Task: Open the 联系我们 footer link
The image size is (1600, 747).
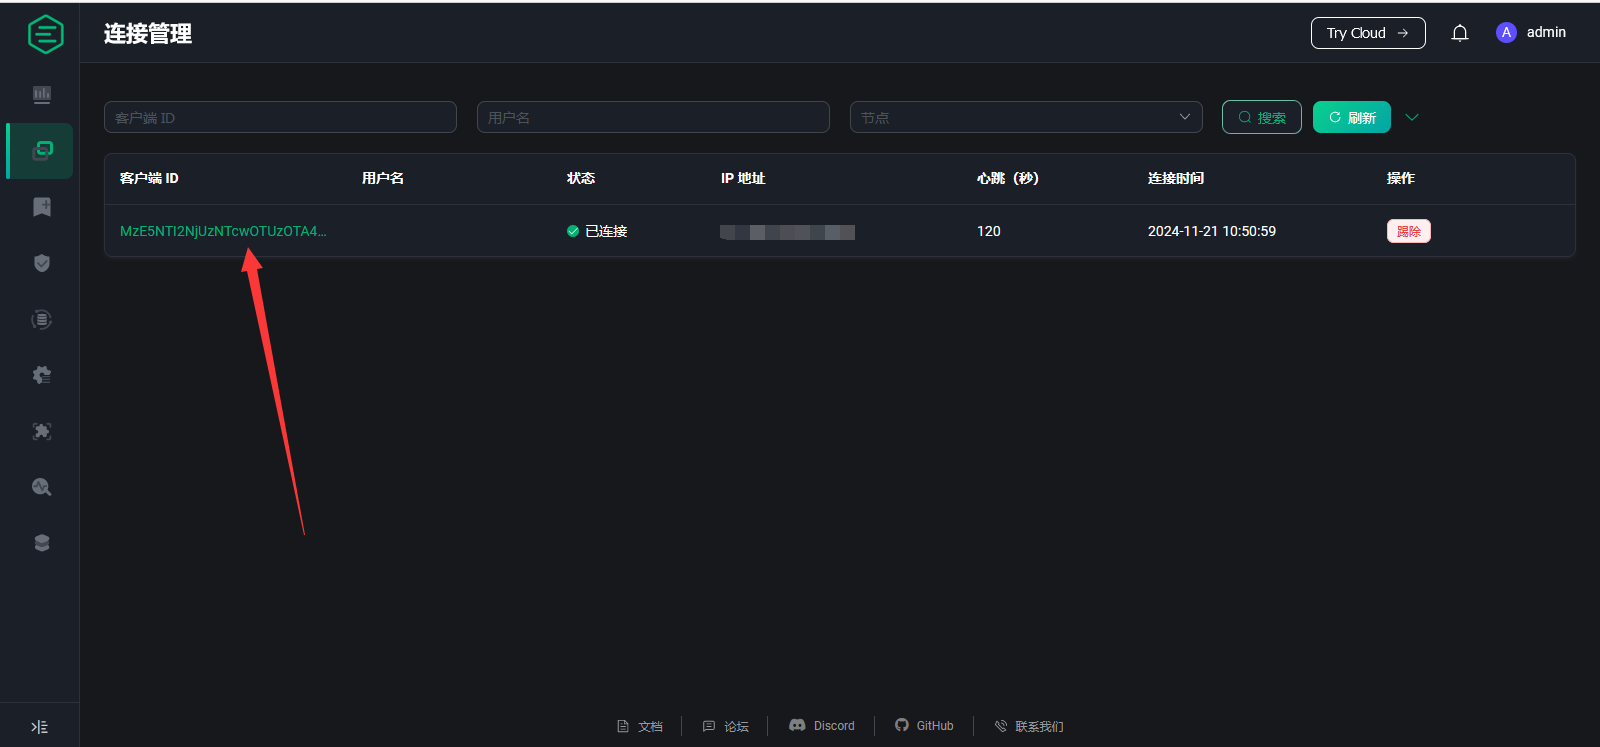Action: click(x=1029, y=726)
